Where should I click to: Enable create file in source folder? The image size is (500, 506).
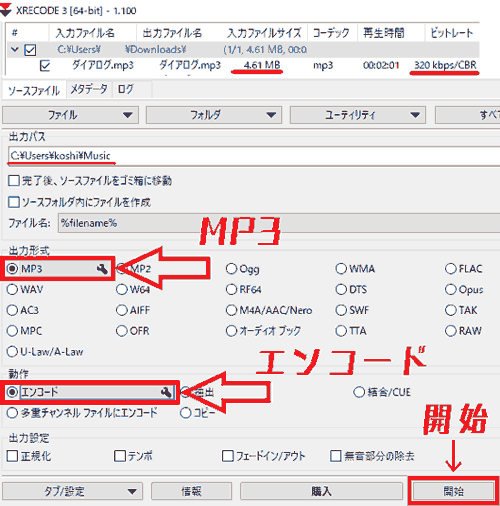click(14, 202)
